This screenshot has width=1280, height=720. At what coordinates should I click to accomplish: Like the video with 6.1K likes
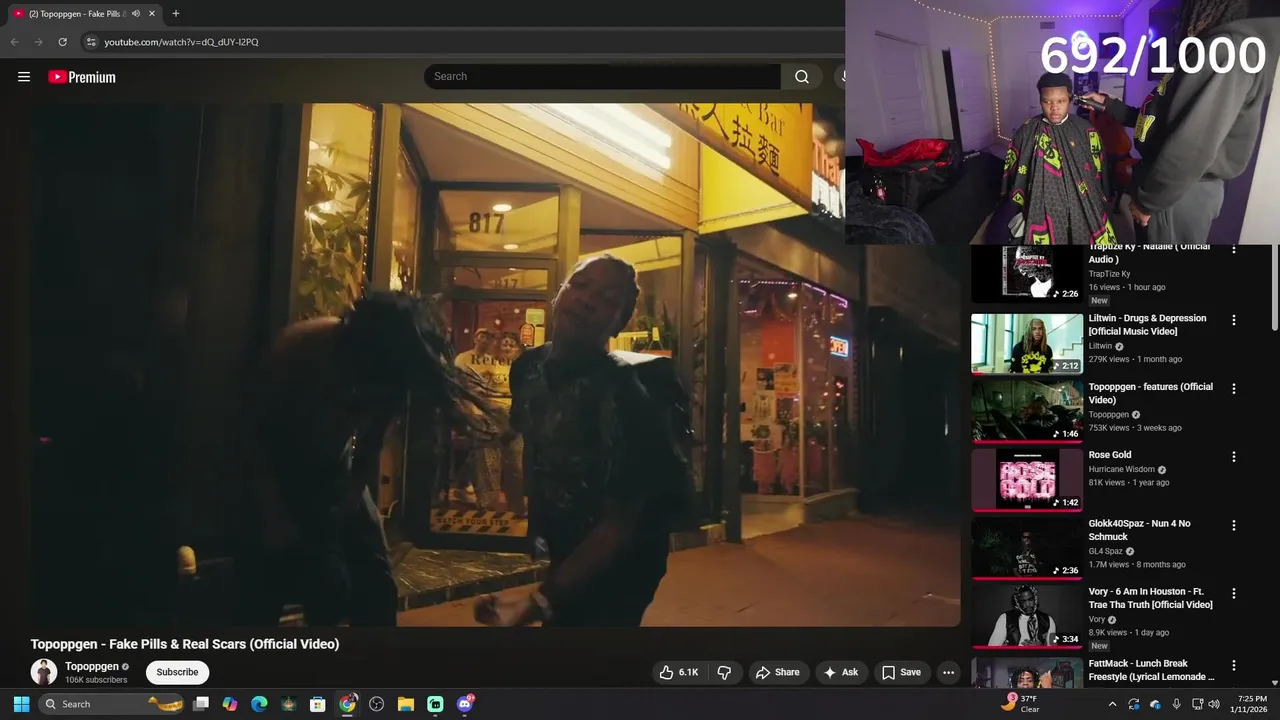pos(678,673)
